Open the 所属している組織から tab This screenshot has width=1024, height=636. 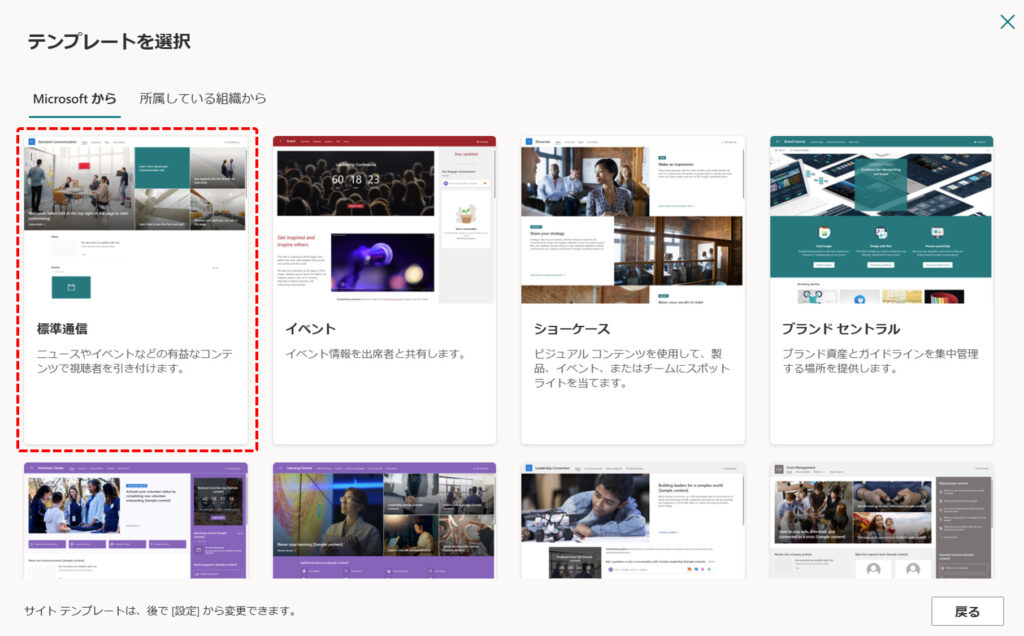coord(202,99)
